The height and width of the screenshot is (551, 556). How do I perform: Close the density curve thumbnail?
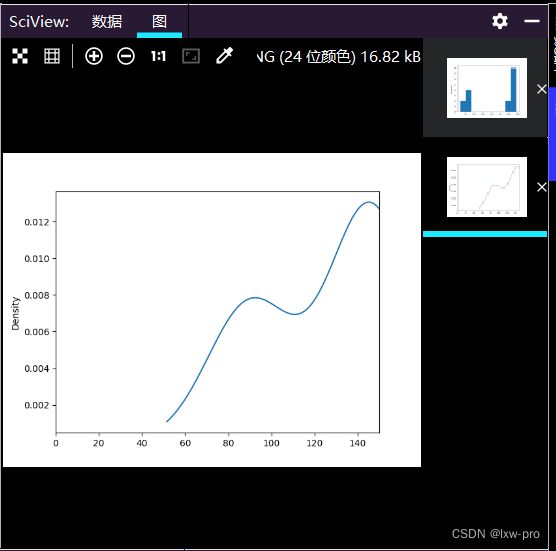[541, 187]
